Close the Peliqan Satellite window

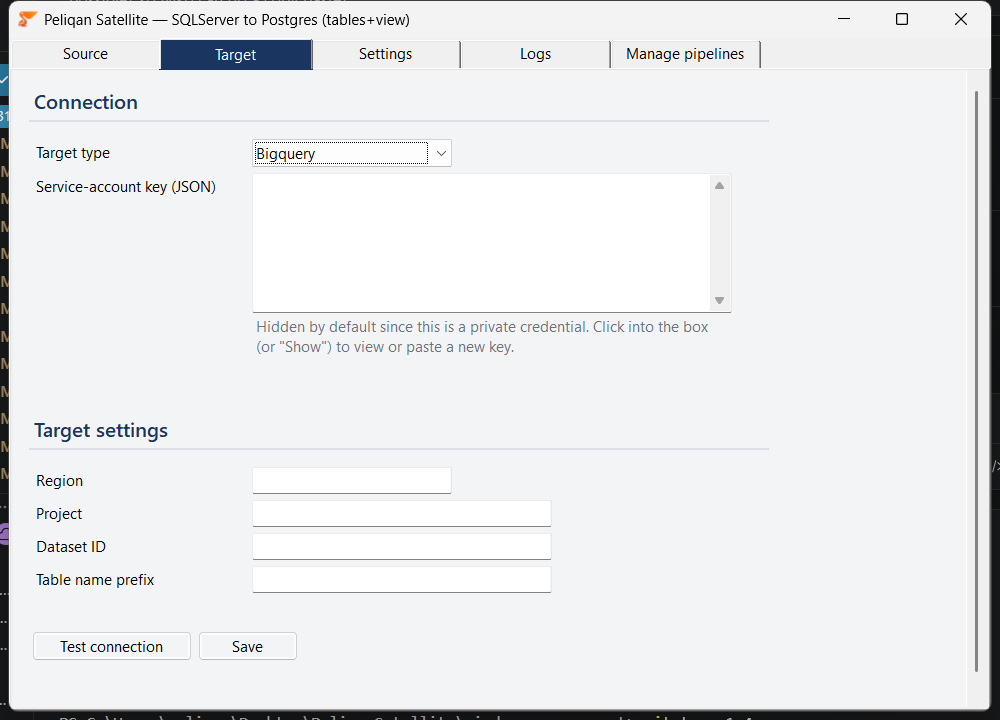(x=960, y=19)
